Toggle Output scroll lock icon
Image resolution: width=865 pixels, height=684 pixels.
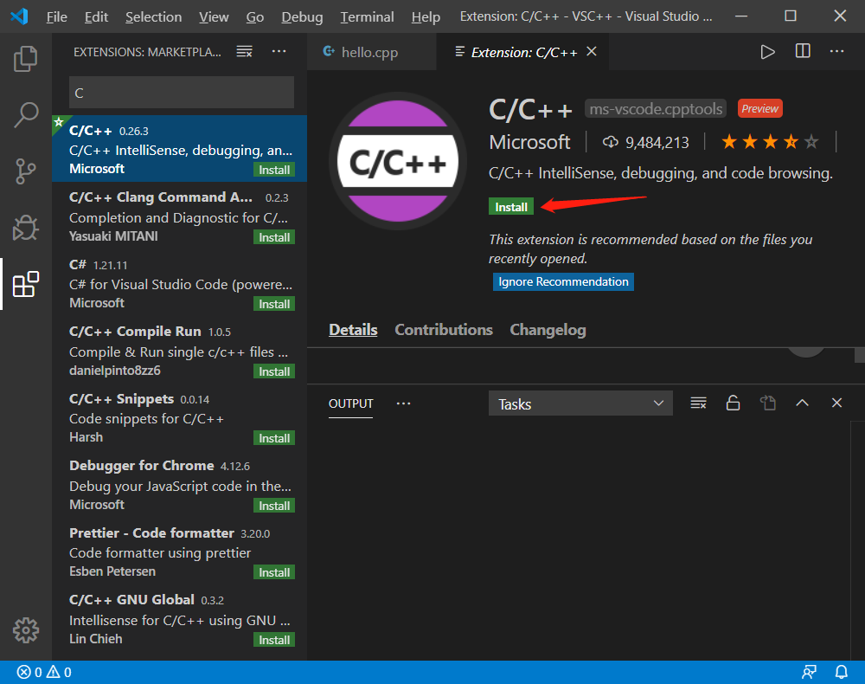click(733, 403)
